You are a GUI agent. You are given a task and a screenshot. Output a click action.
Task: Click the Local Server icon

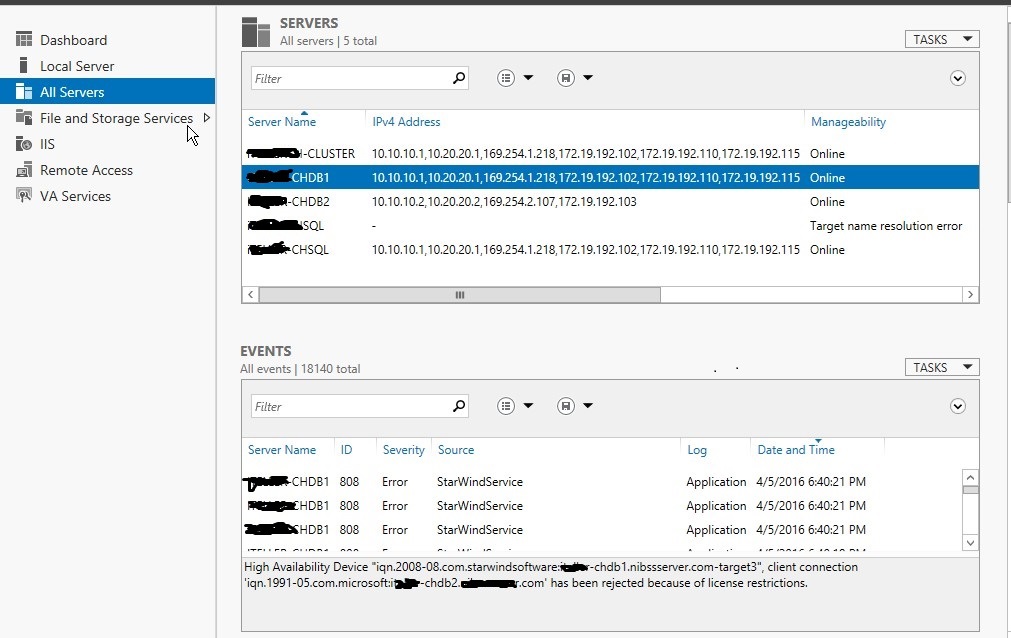point(24,65)
